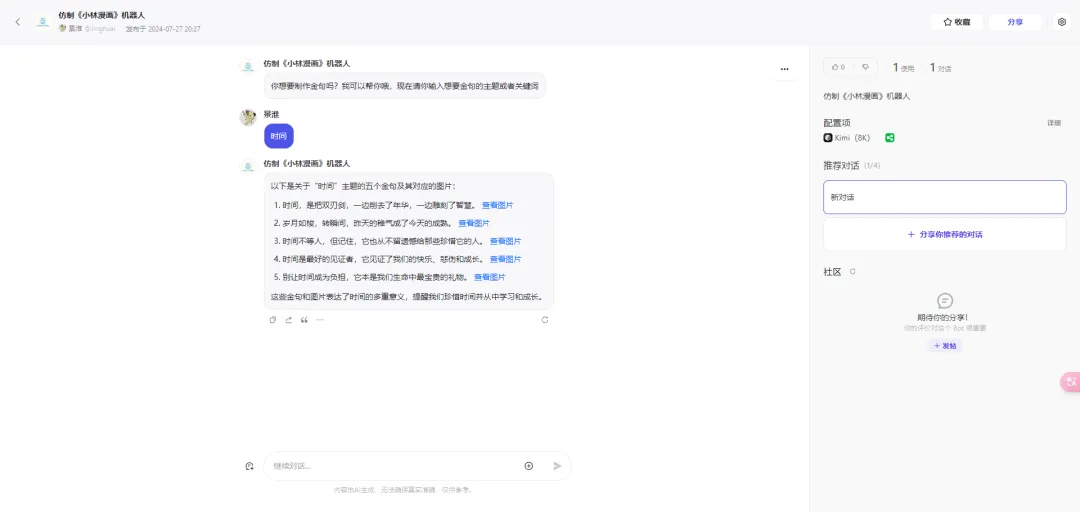Click the AI disclaimer text below the input
Screen dimensions: 1080x512
tap(404, 490)
